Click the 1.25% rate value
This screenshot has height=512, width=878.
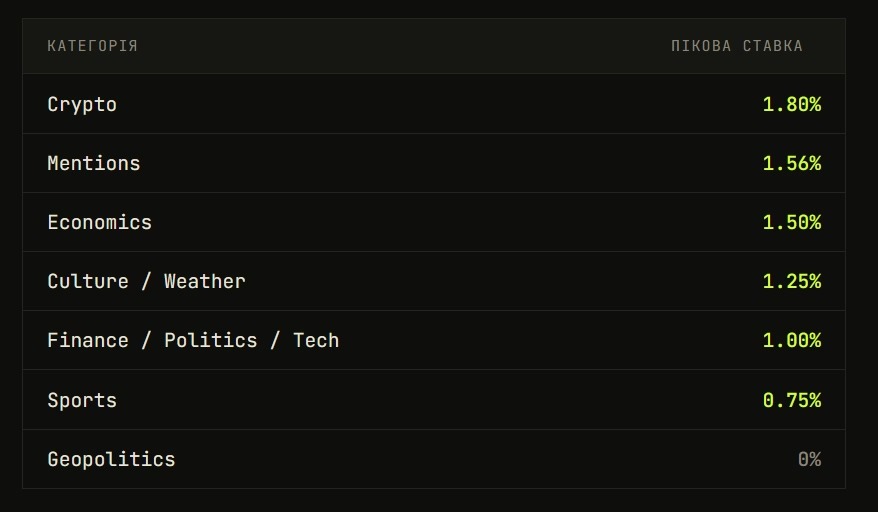pos(791,281)
